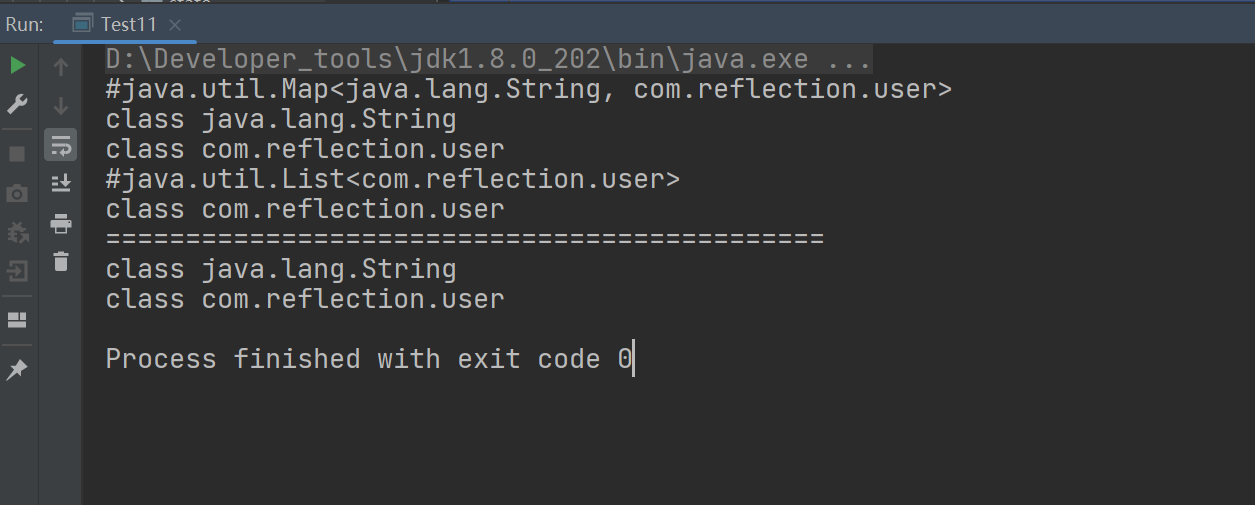Viewport: 1255px width, 505px height.
Task: Open run configuration via wrench icon
Action: 18,104
